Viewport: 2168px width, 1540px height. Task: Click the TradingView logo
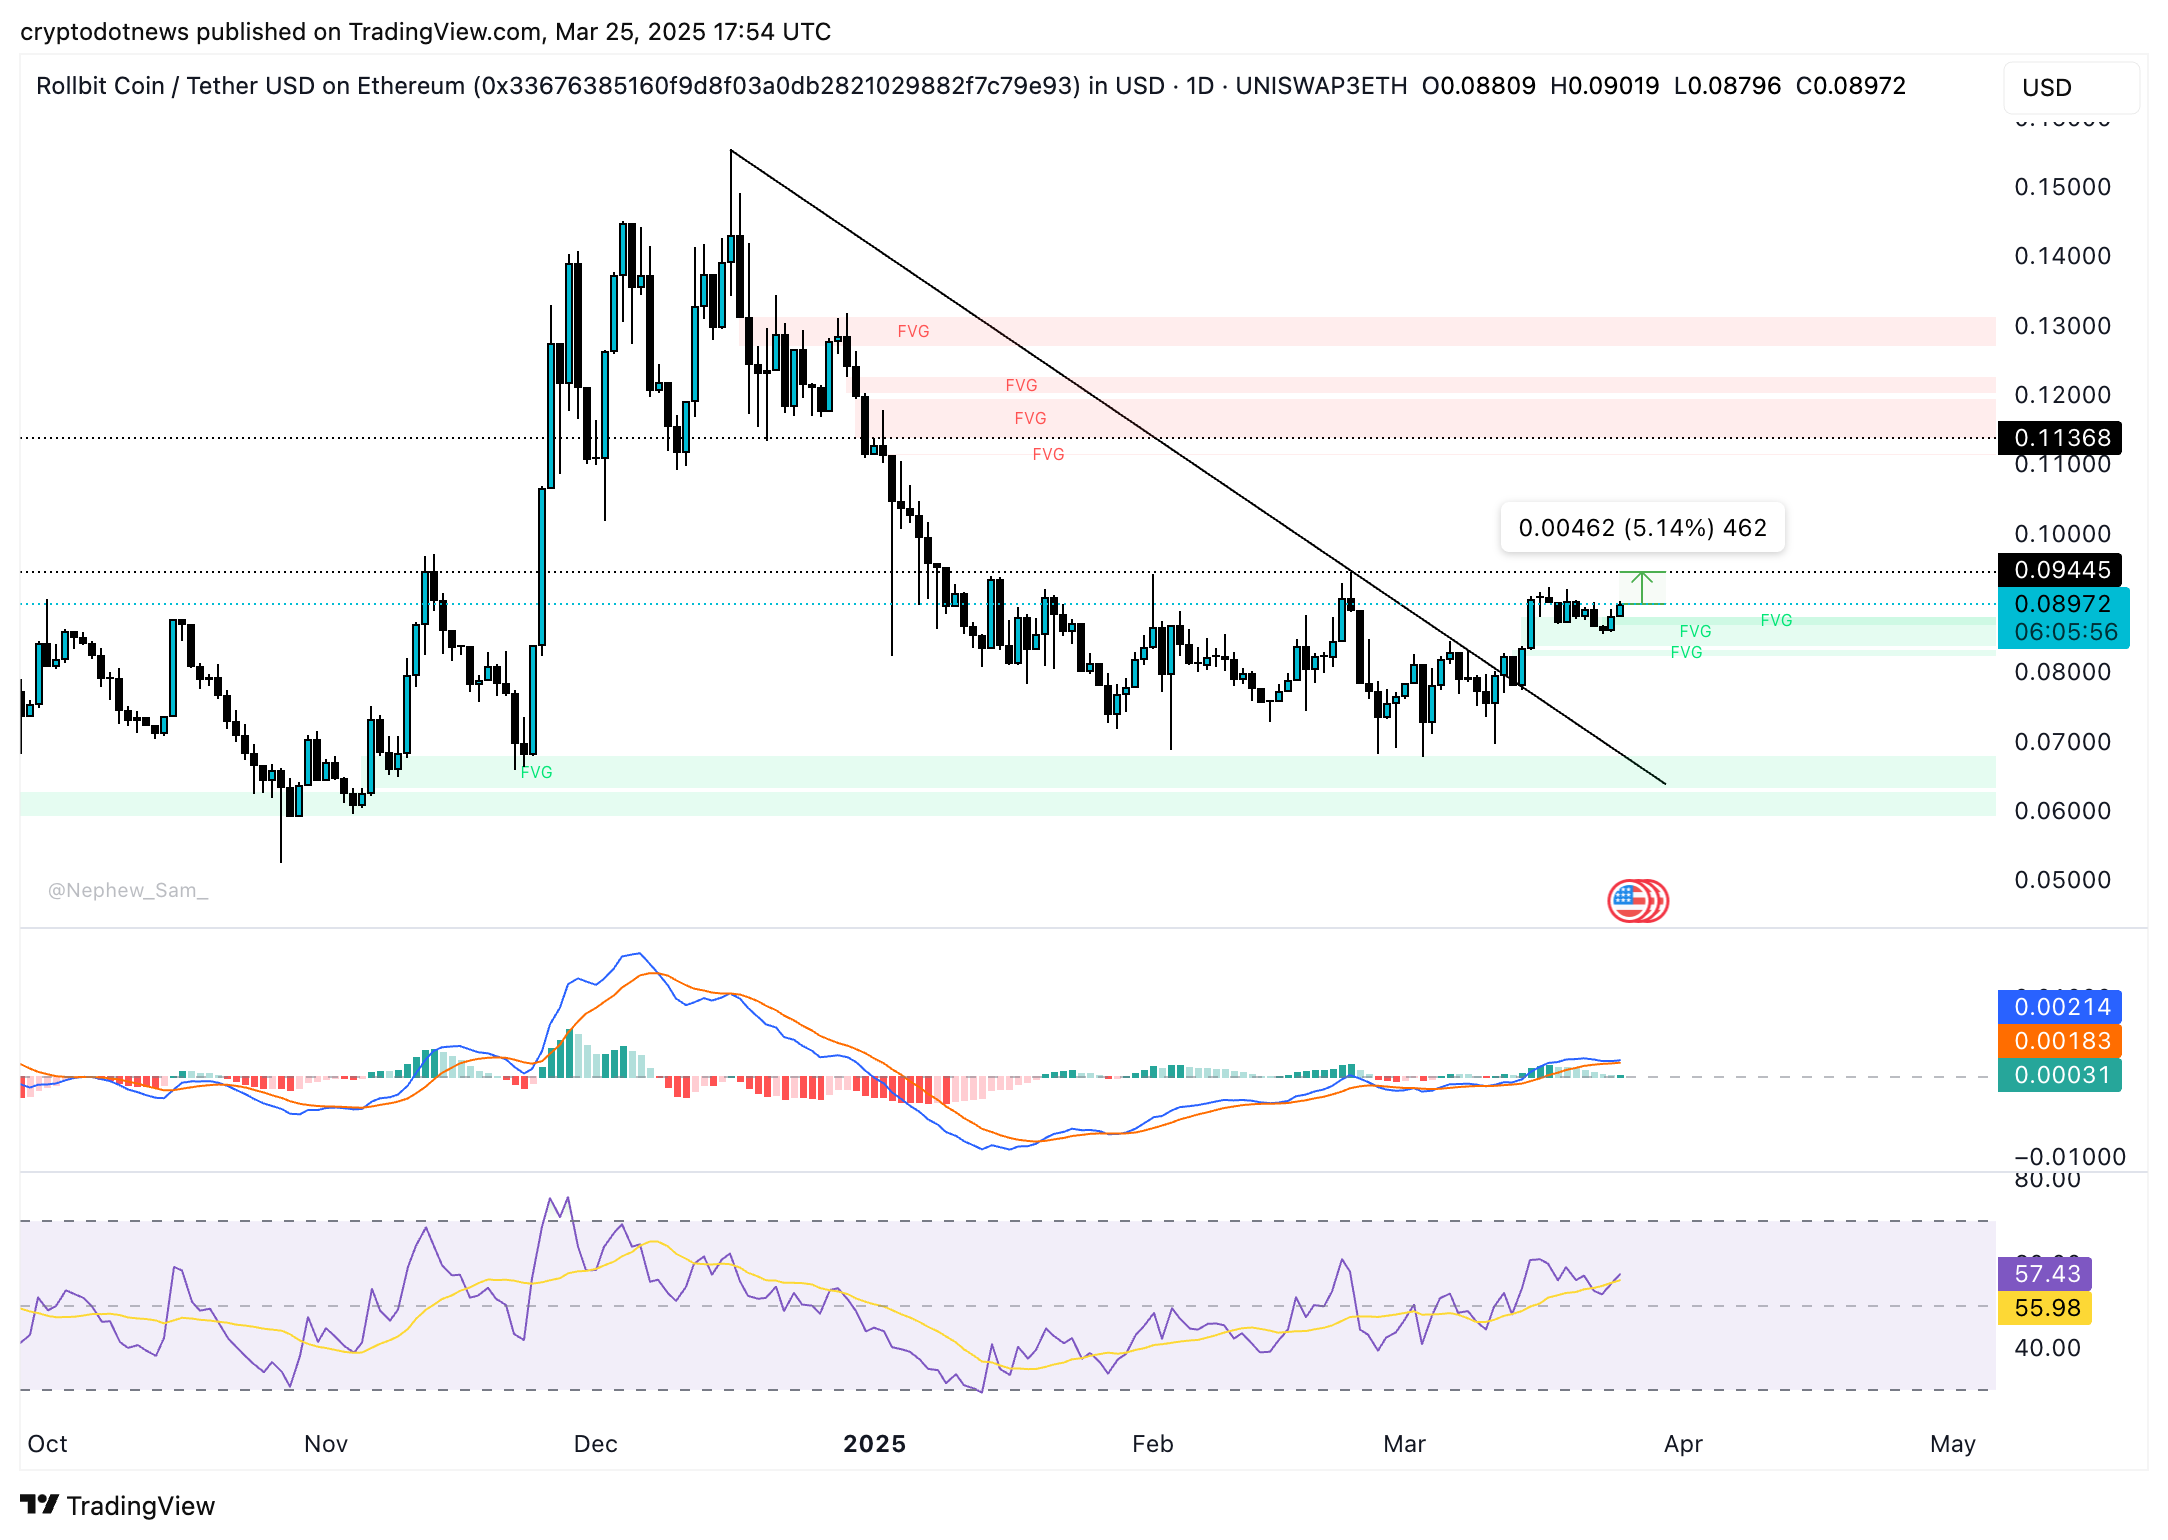click(117, 1505)
